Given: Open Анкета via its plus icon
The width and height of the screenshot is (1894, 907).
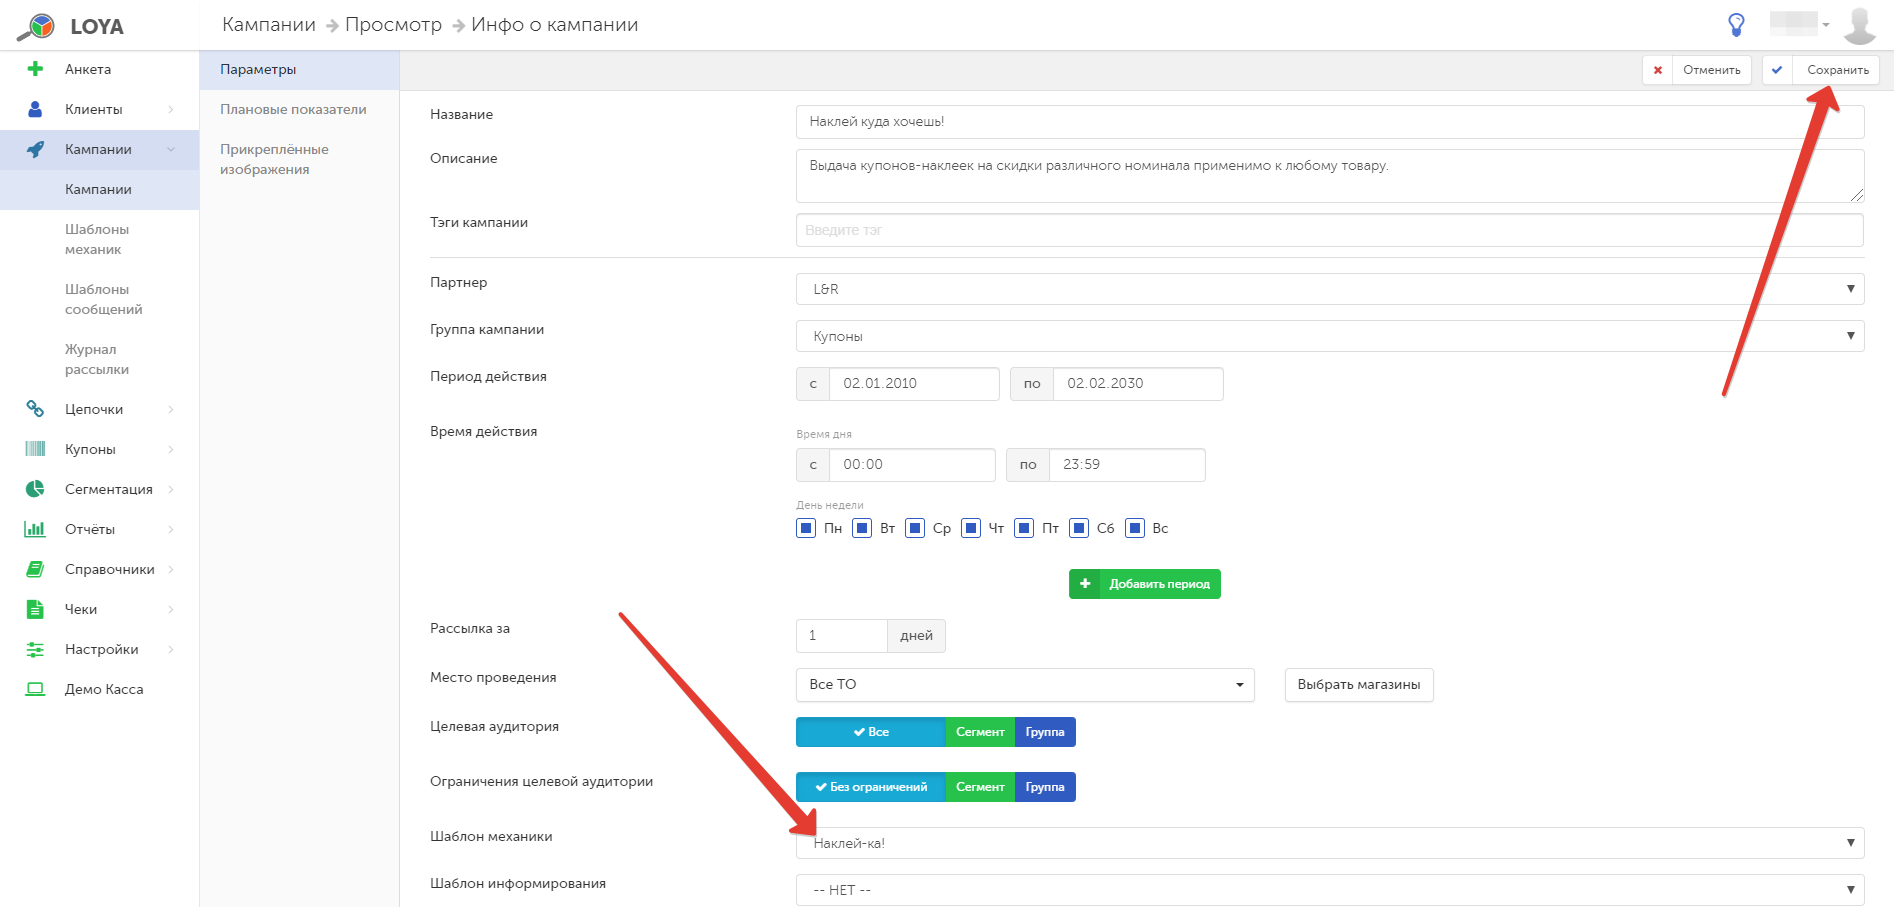Looking at the screenshot, I should [x=35, y=69].
